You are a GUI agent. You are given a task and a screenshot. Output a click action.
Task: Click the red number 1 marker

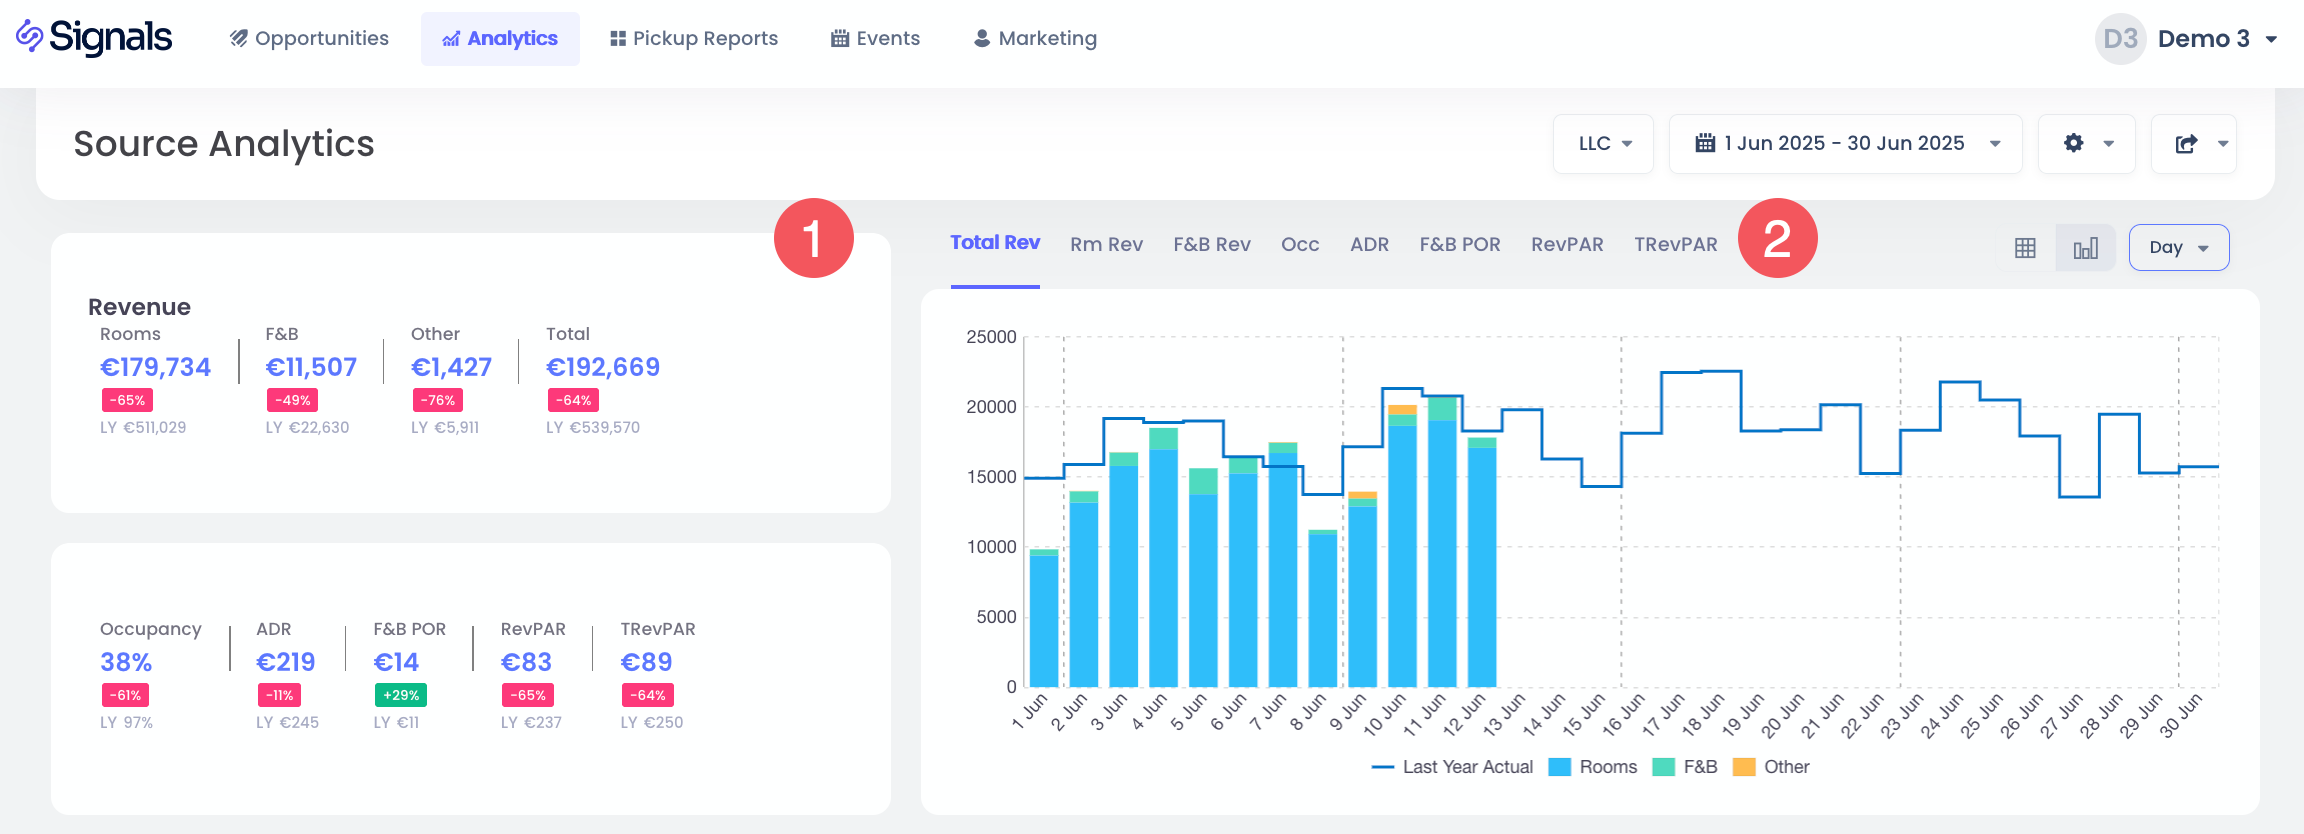813,238
